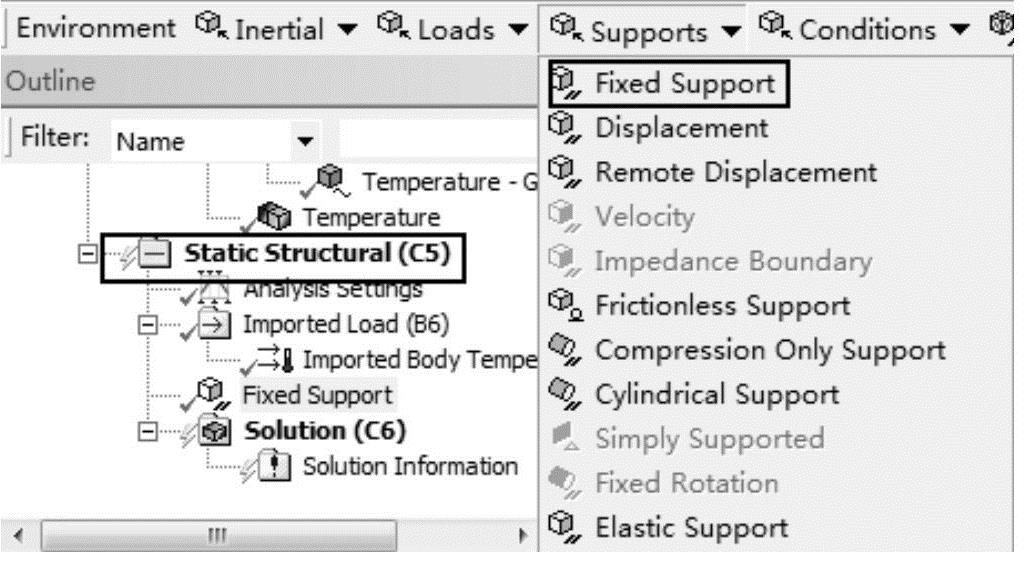Viewport: 1026px width, 562px height.
Task: Click the Remote Displacement icon
Action: [x=564, y=173]
